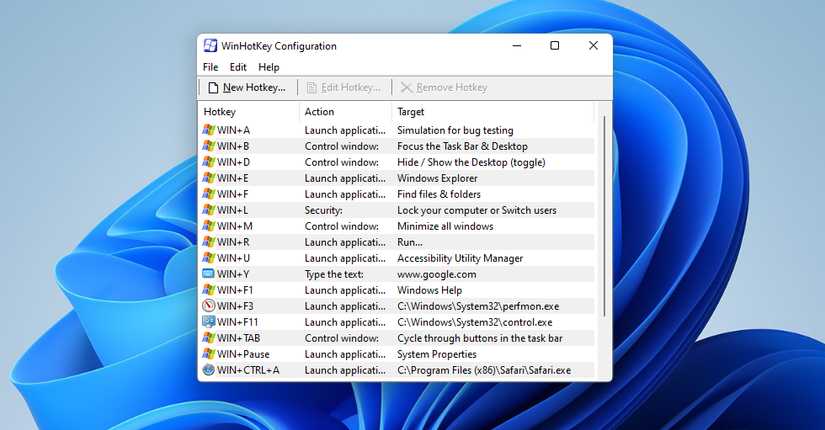The height and width of the screenshot is (430, 825).
Task: Click the Safari compass icon beside WIN+CTRL+A
Action: tap(208, 370)
